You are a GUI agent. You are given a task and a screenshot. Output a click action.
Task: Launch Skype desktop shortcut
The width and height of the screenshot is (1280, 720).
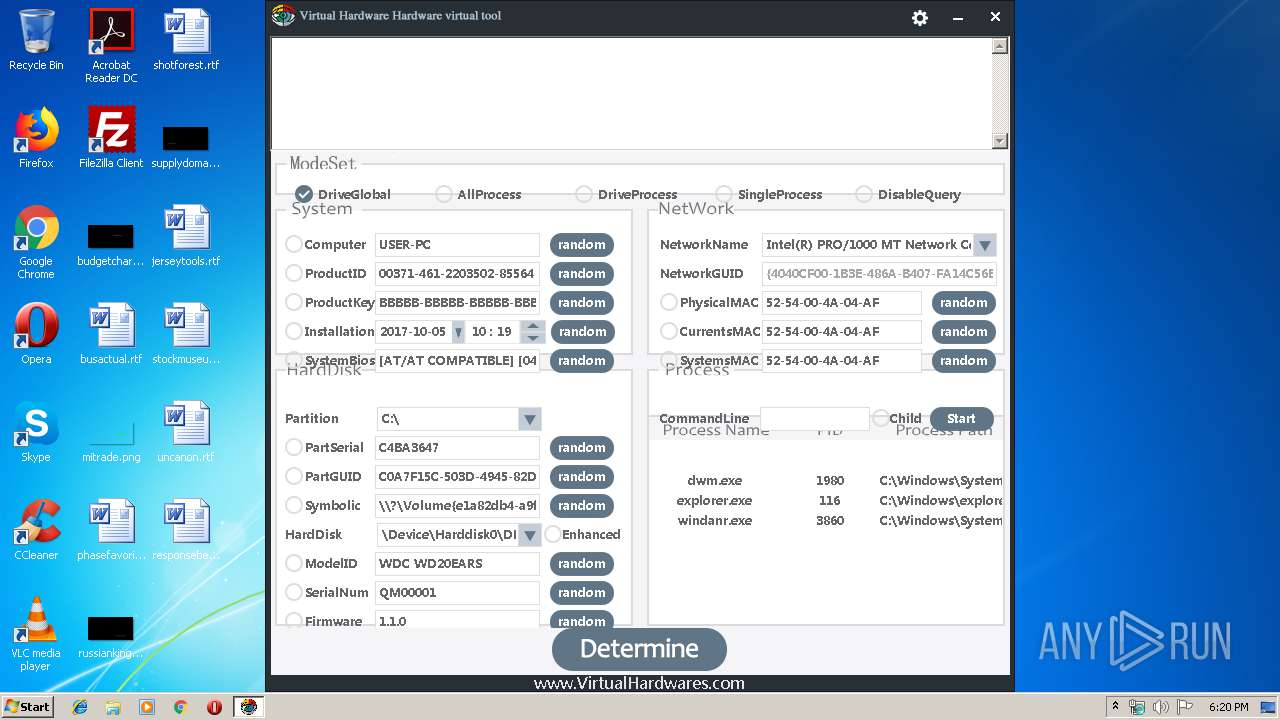coord(36,433)
